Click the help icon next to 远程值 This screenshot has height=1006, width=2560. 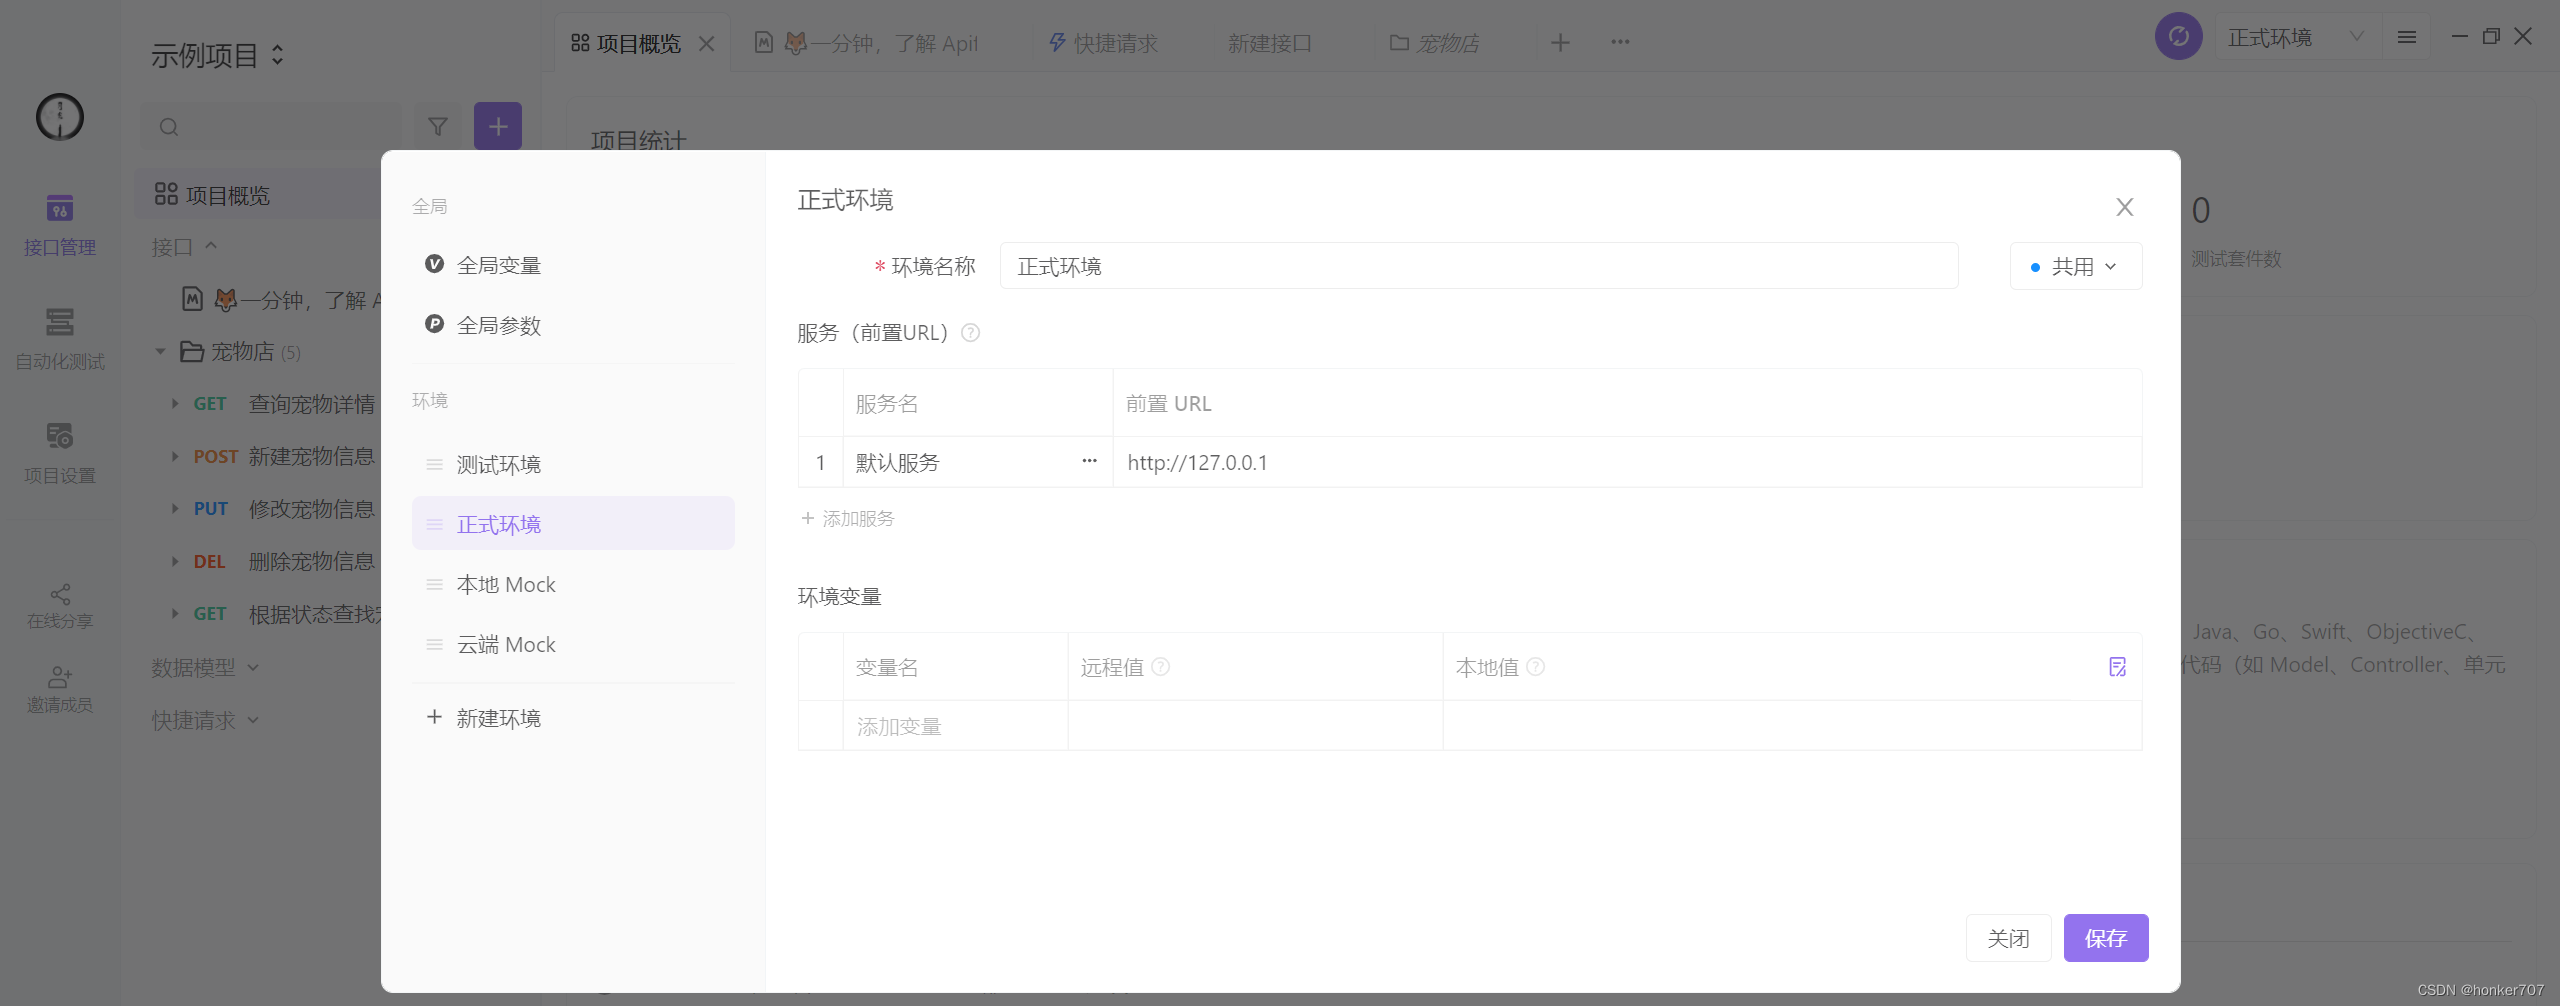[1160, 666]
